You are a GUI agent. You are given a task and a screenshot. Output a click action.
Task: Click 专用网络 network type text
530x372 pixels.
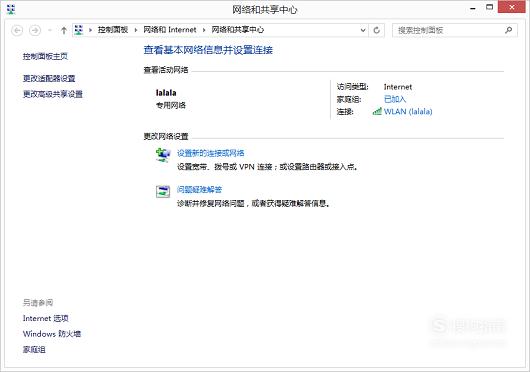pyautogui.click(x=171, y=105)
